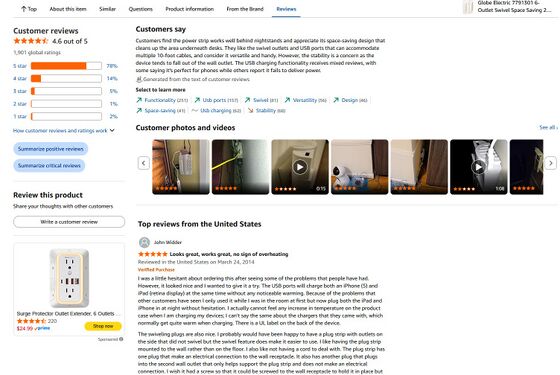Select Usb charging topic chip
The height and width of the screenshot is (375, 560).
tap(216, 110)
